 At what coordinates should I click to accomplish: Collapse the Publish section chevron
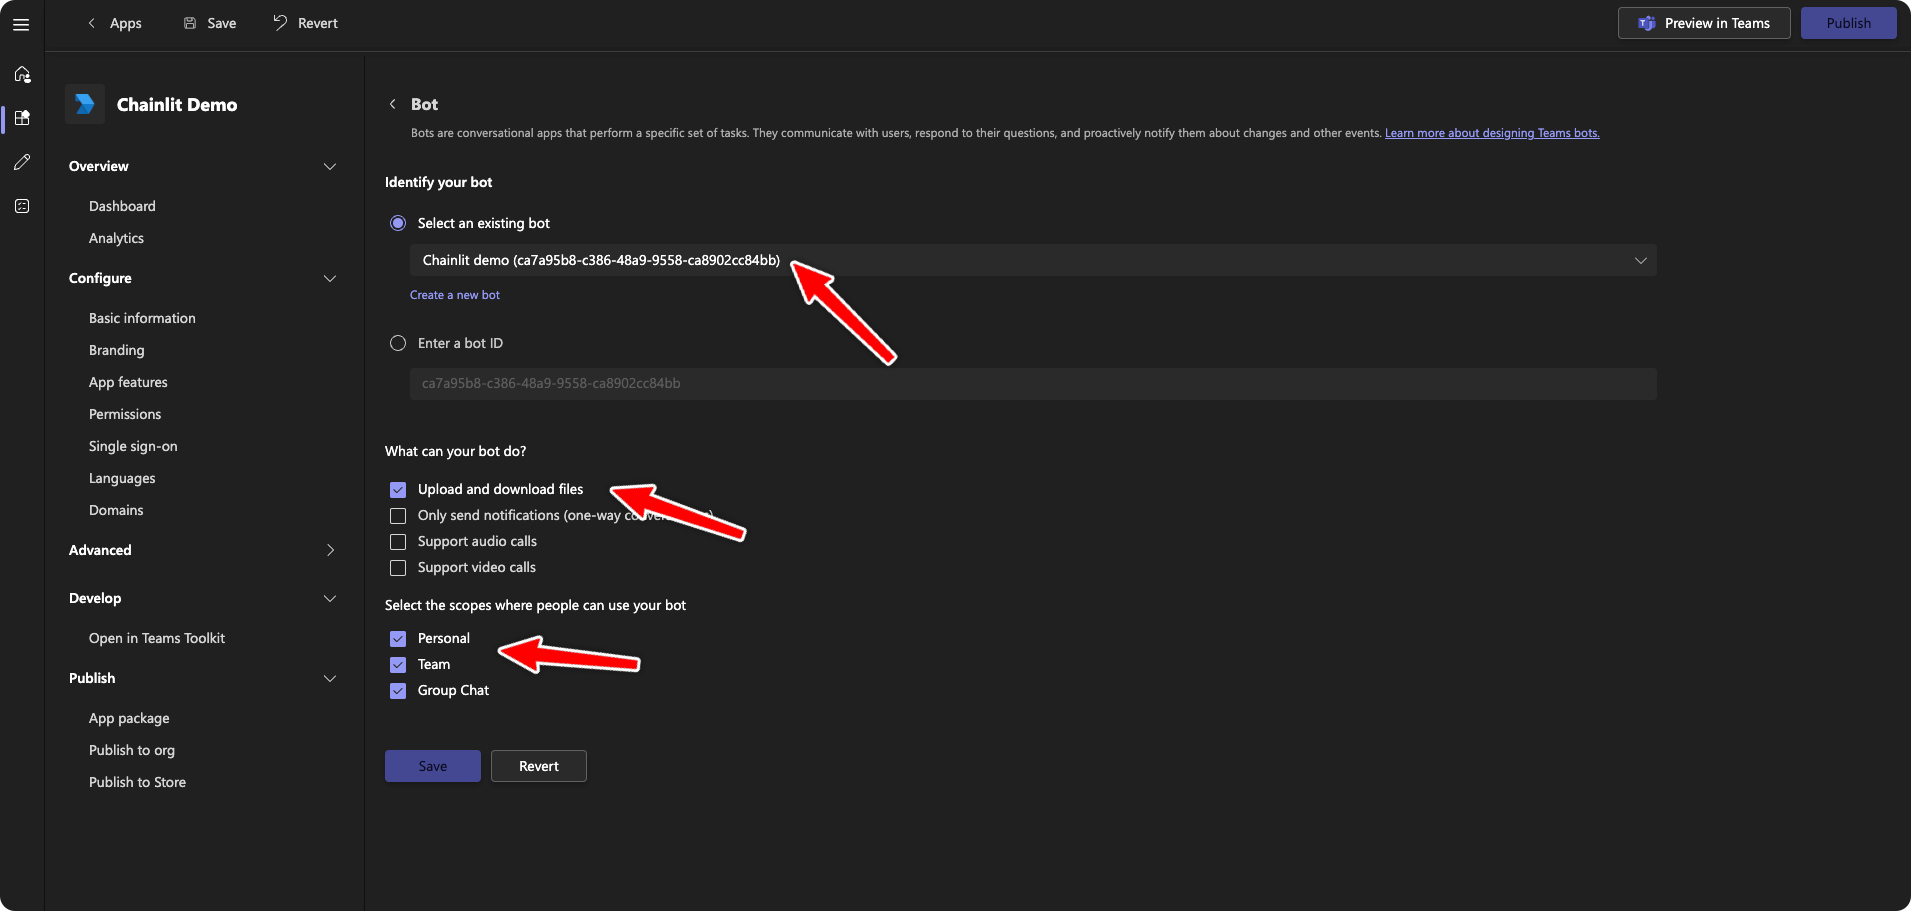330,678
